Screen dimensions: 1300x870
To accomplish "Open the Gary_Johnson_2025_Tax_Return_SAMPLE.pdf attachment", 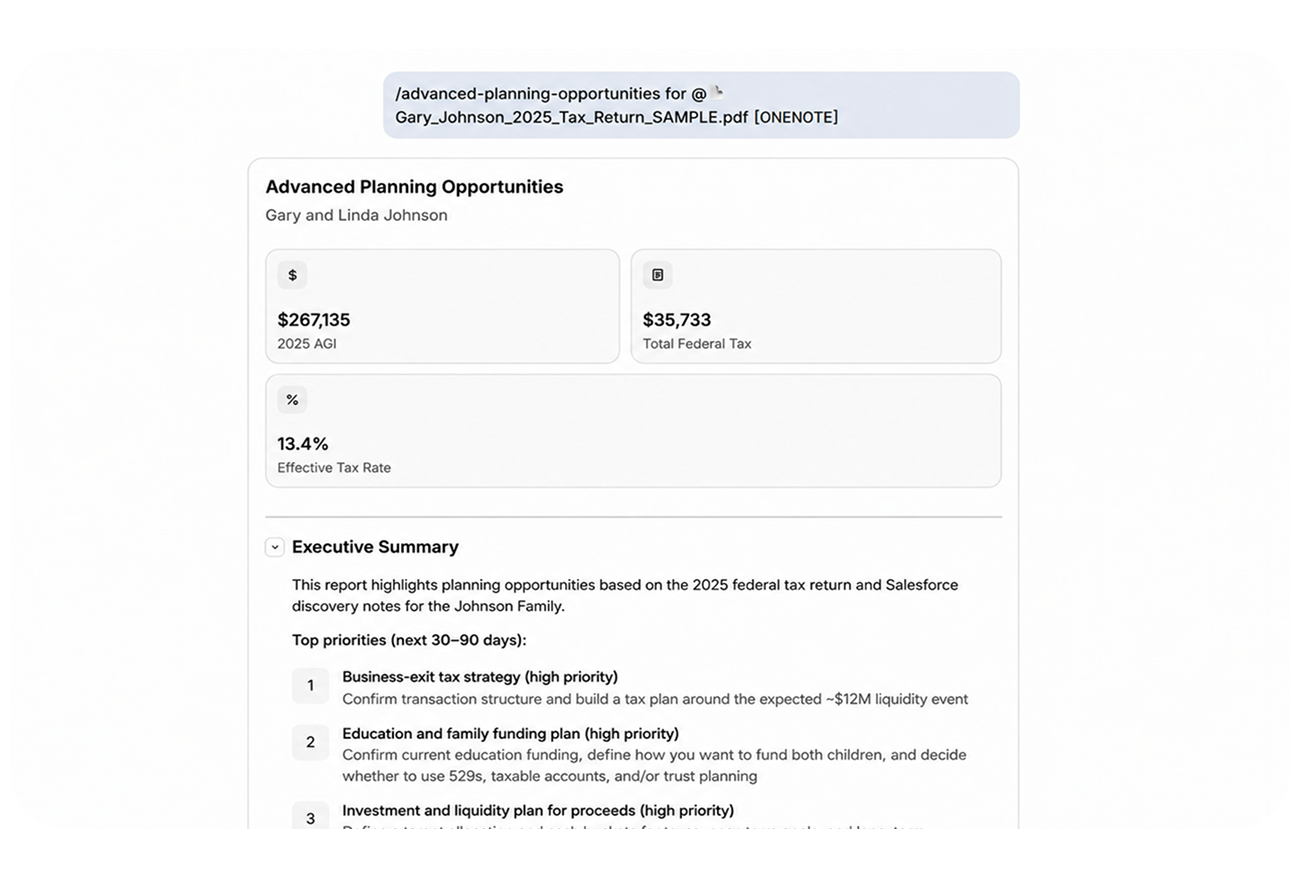I will [571, 117].
